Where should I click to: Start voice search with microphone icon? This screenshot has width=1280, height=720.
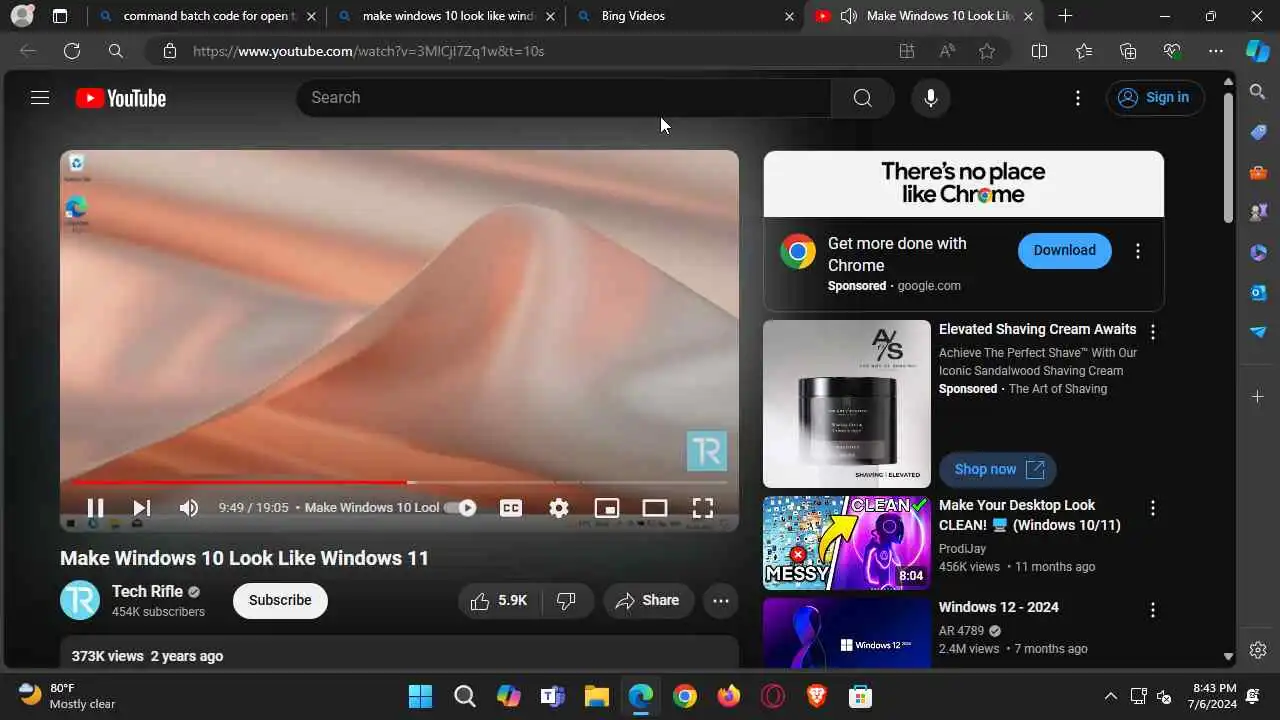tap(930, 98)
